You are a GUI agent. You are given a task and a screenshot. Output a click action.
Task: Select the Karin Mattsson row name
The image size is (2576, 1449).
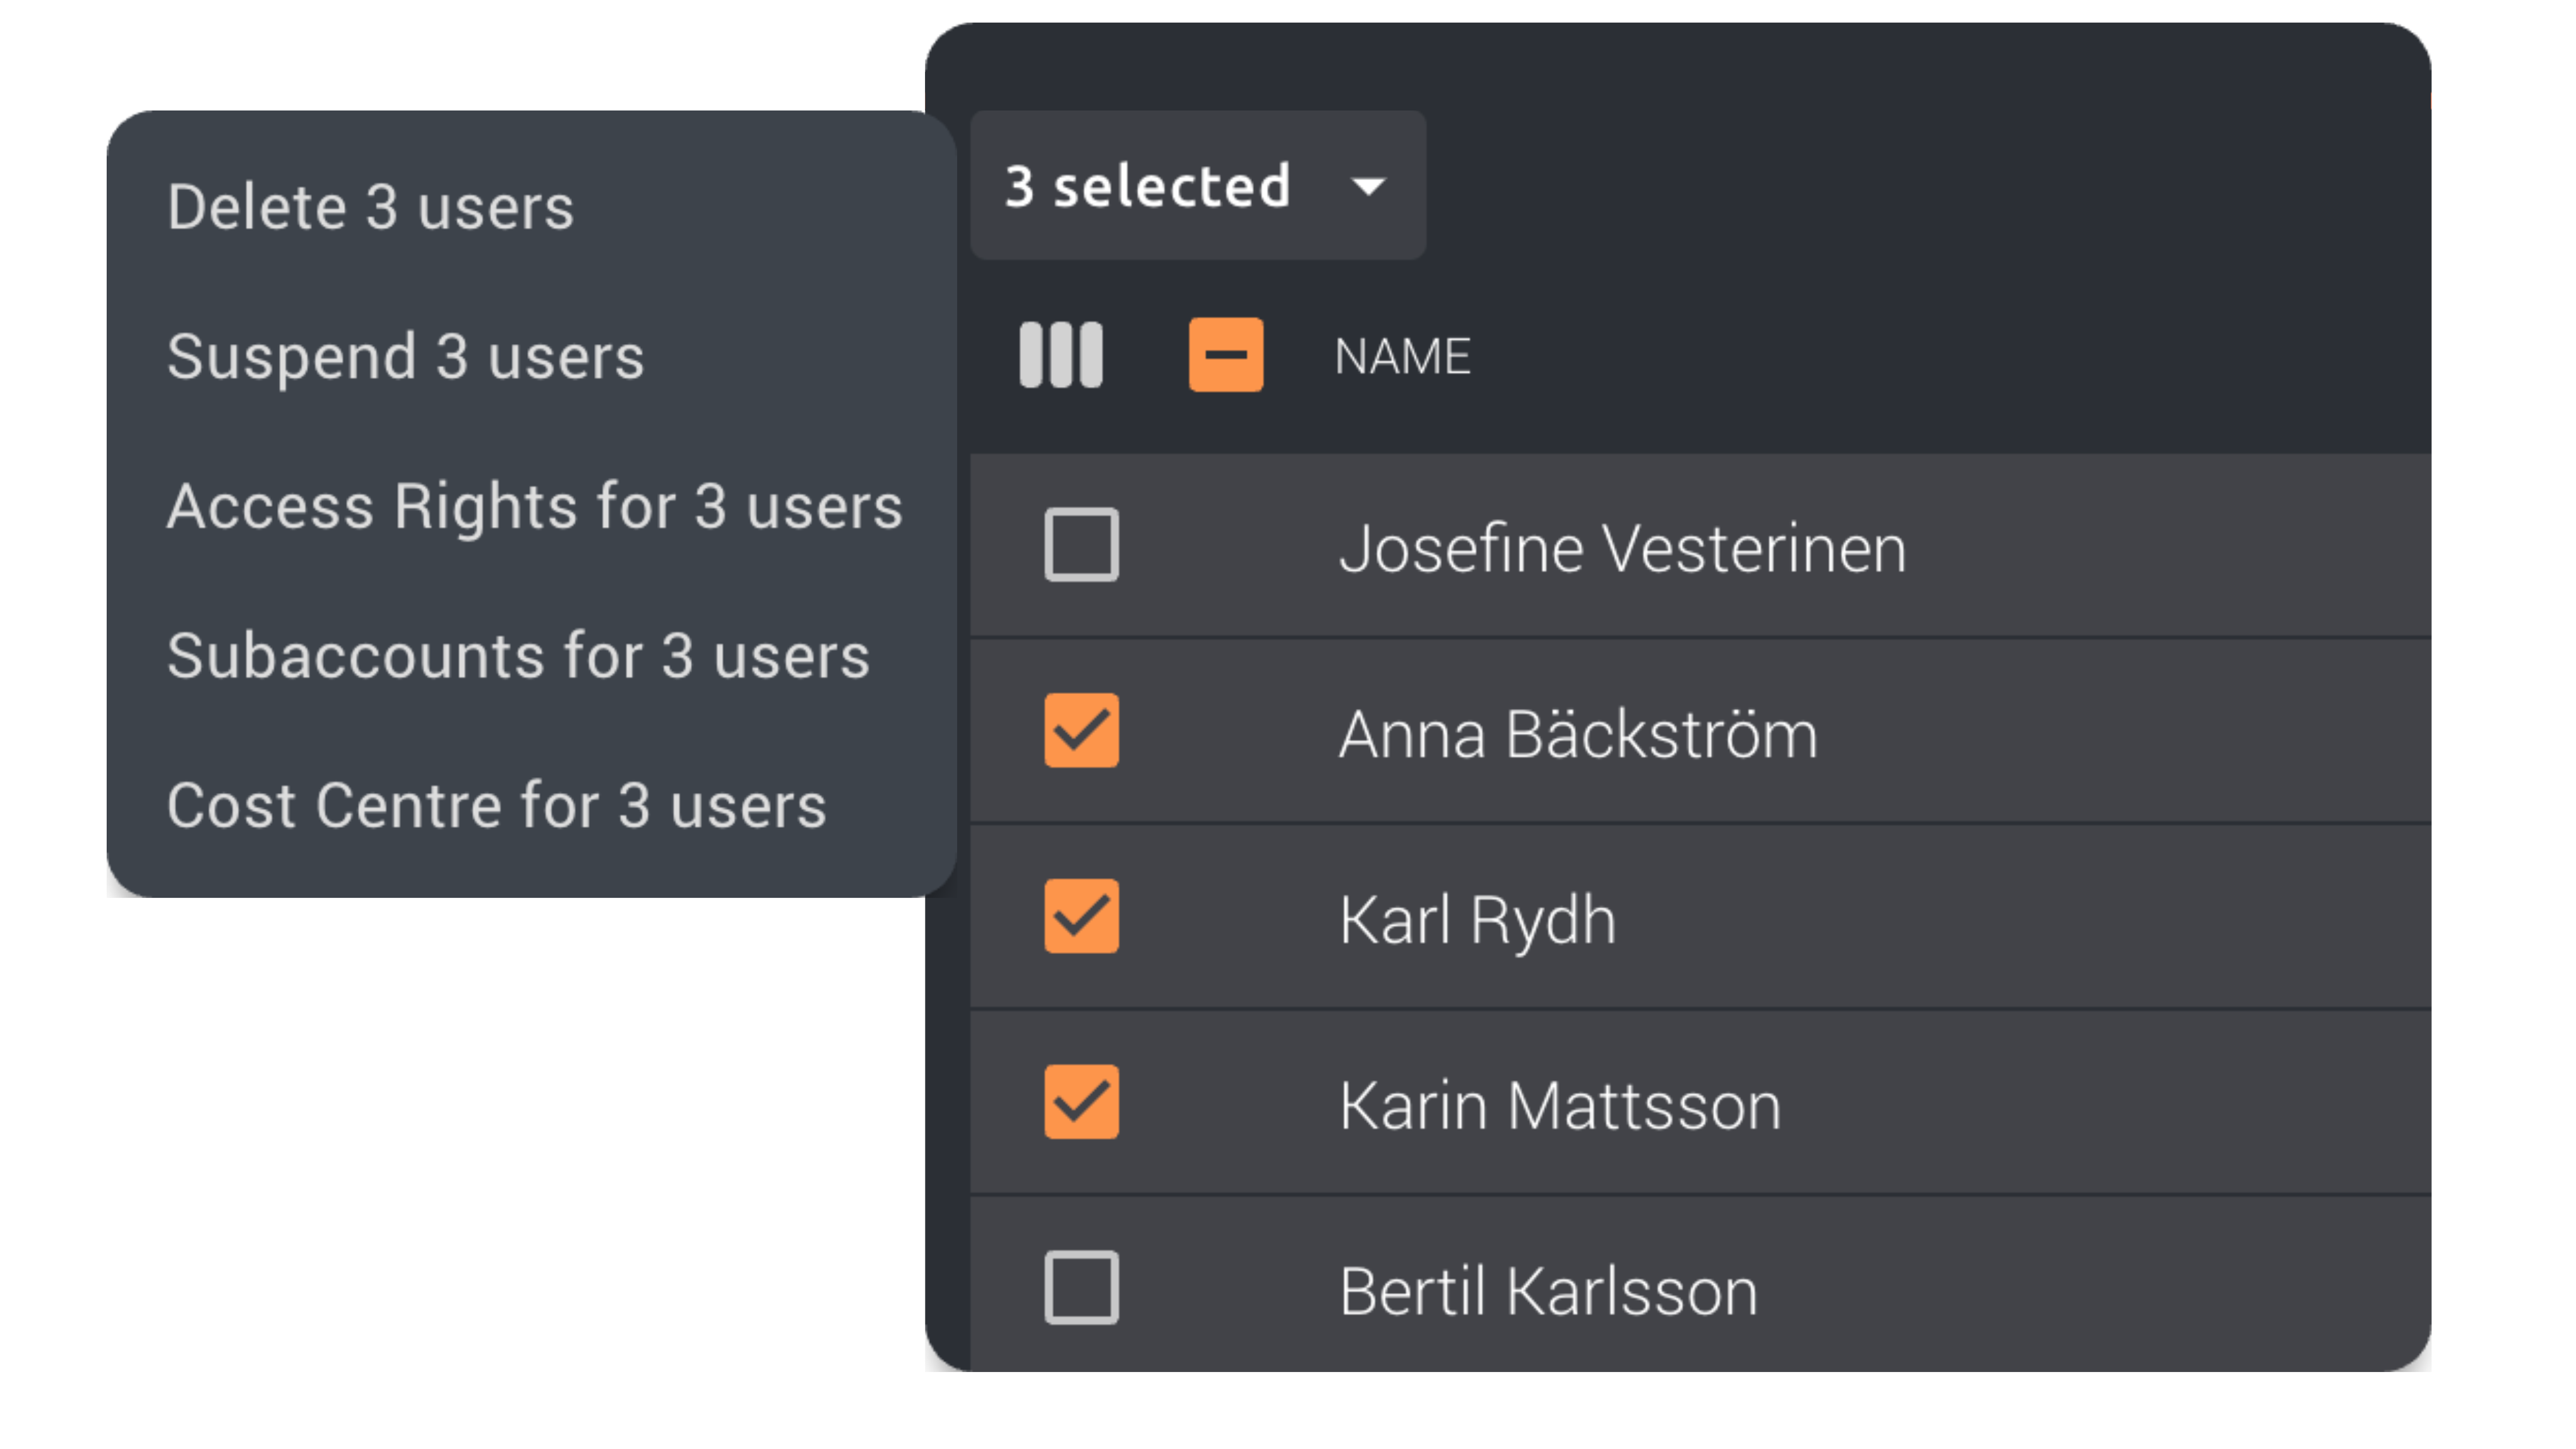(1560, 1106)
